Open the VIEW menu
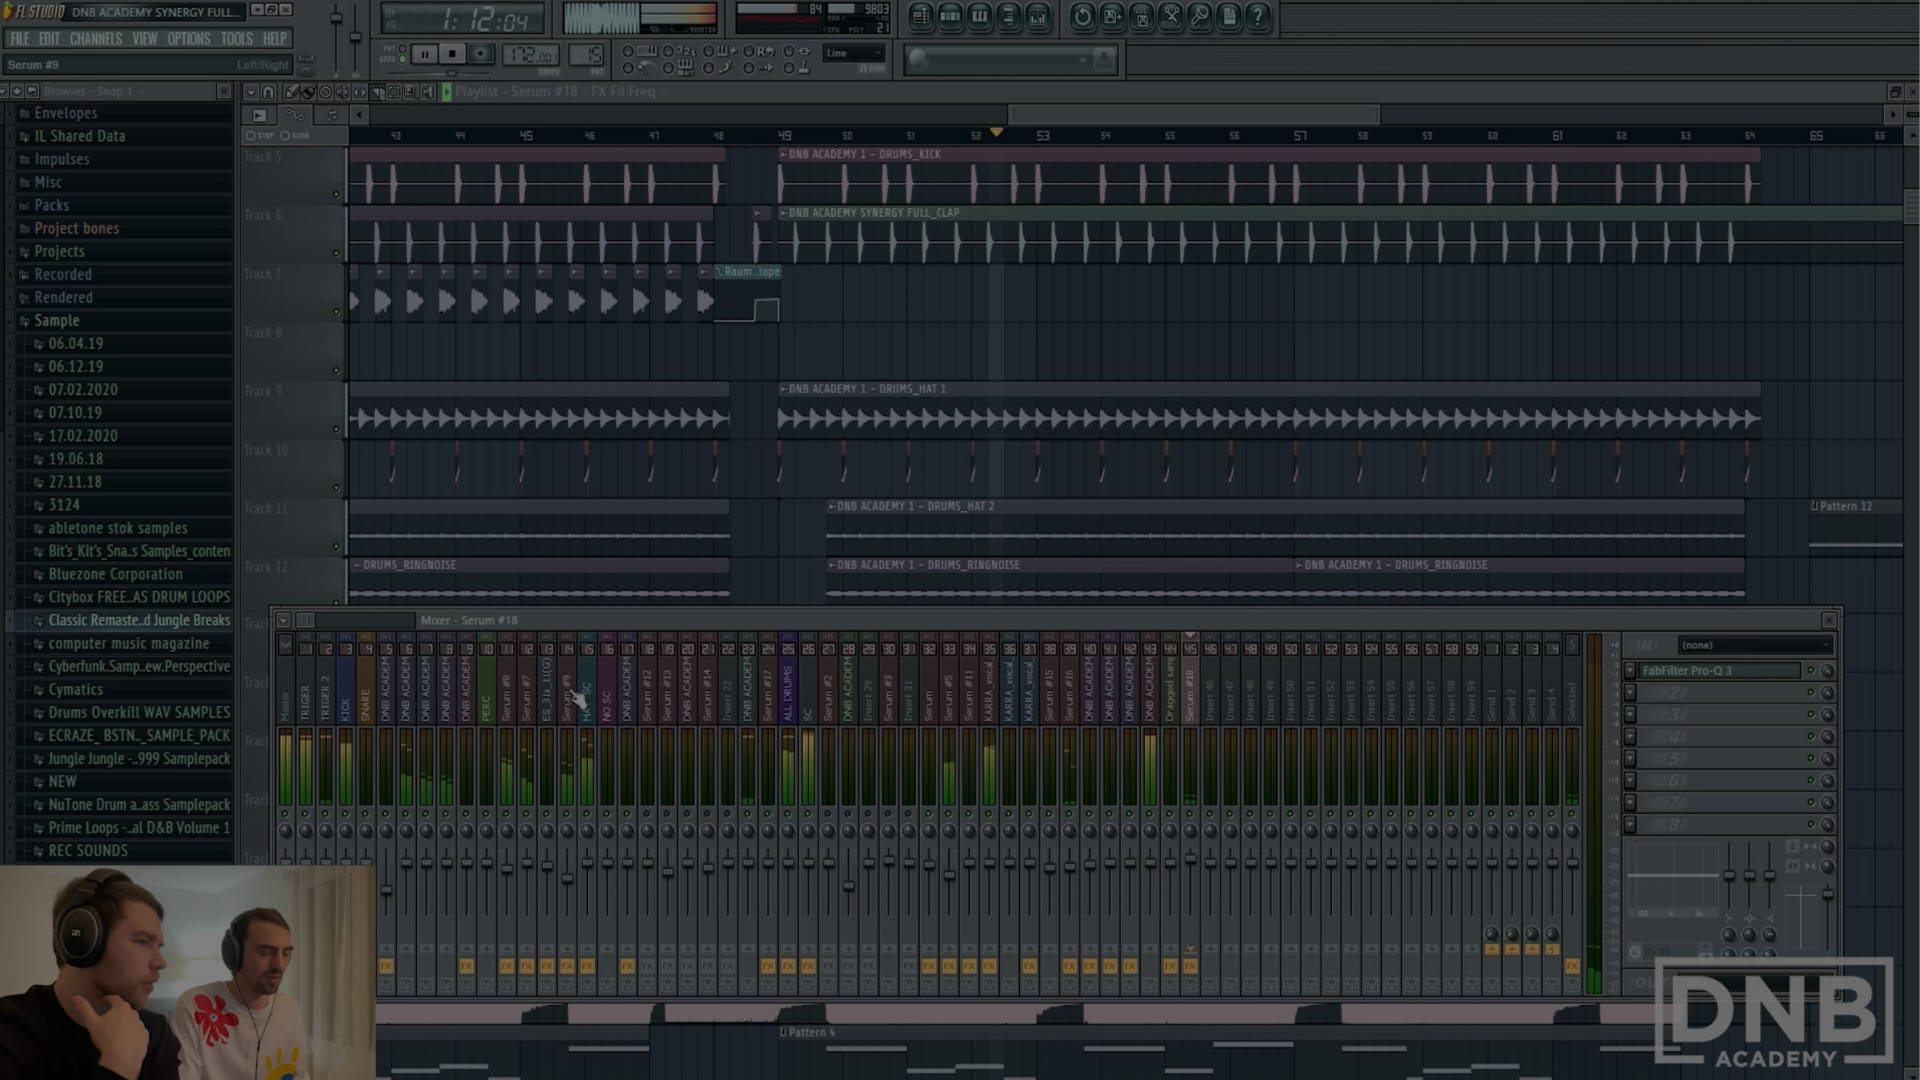The height and width of the screenshot is (1080, 1920). [x=145, y=39]
